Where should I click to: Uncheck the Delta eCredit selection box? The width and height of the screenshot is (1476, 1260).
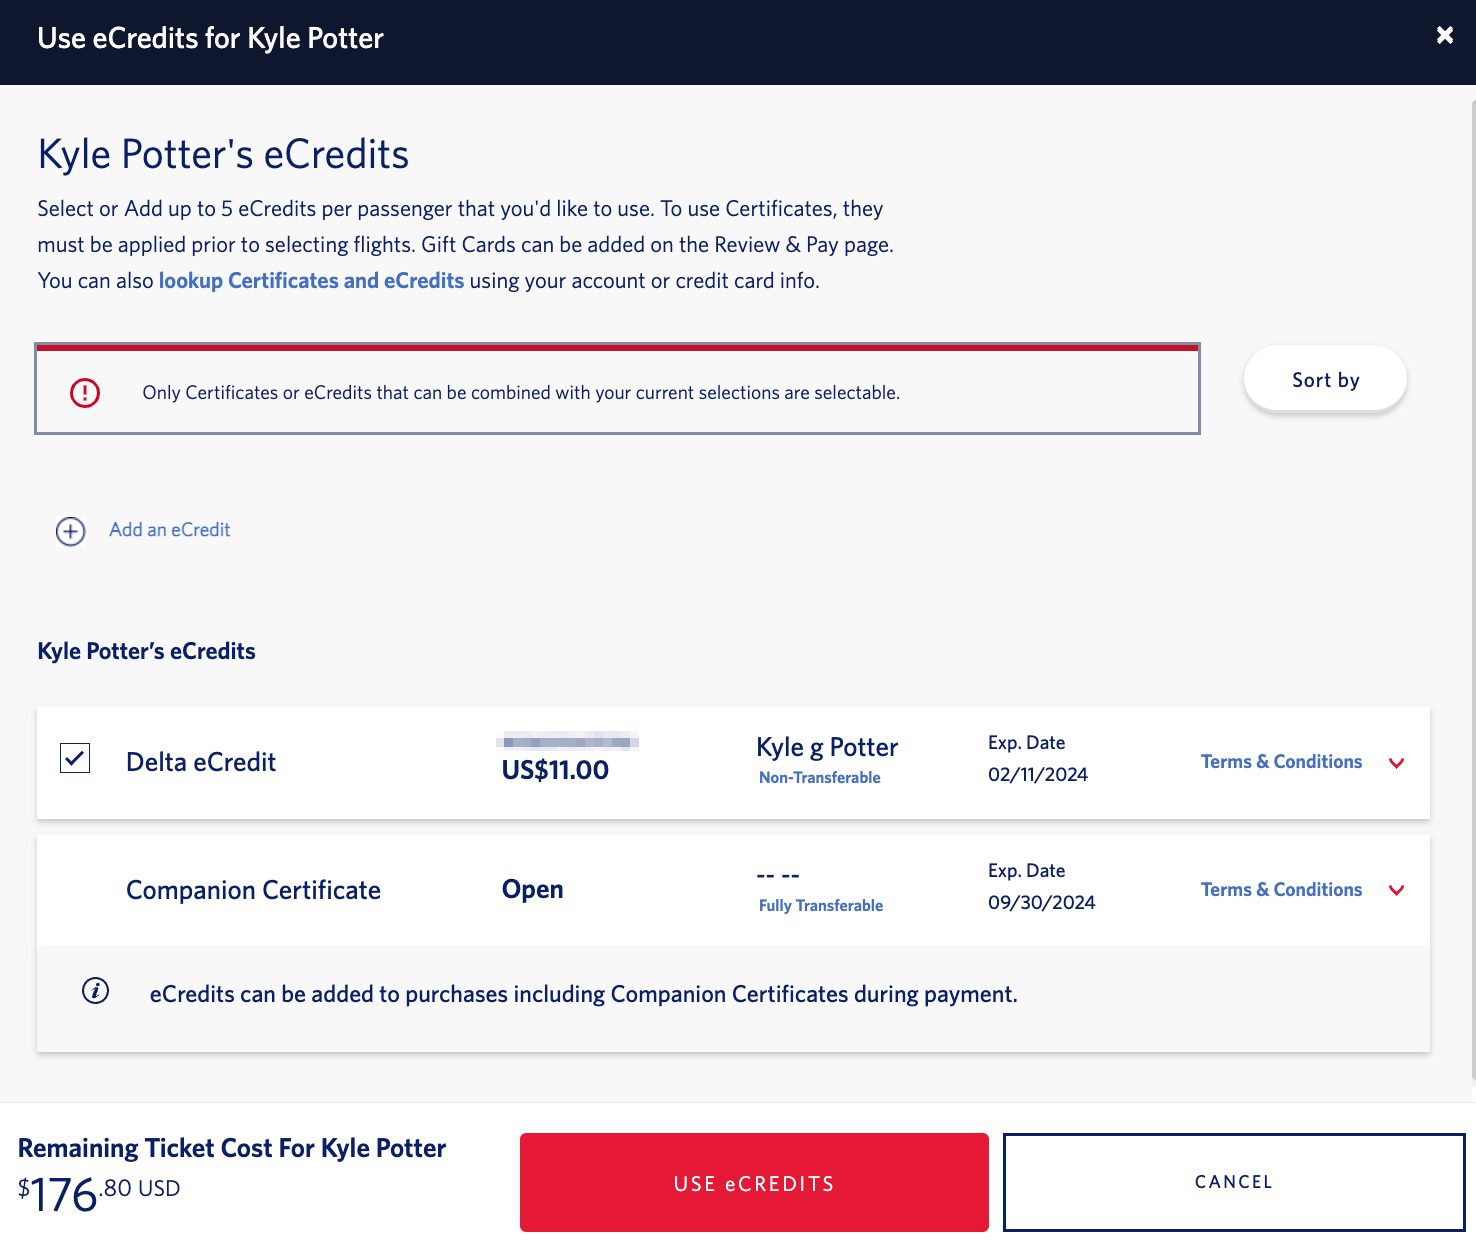pos(74,760)
